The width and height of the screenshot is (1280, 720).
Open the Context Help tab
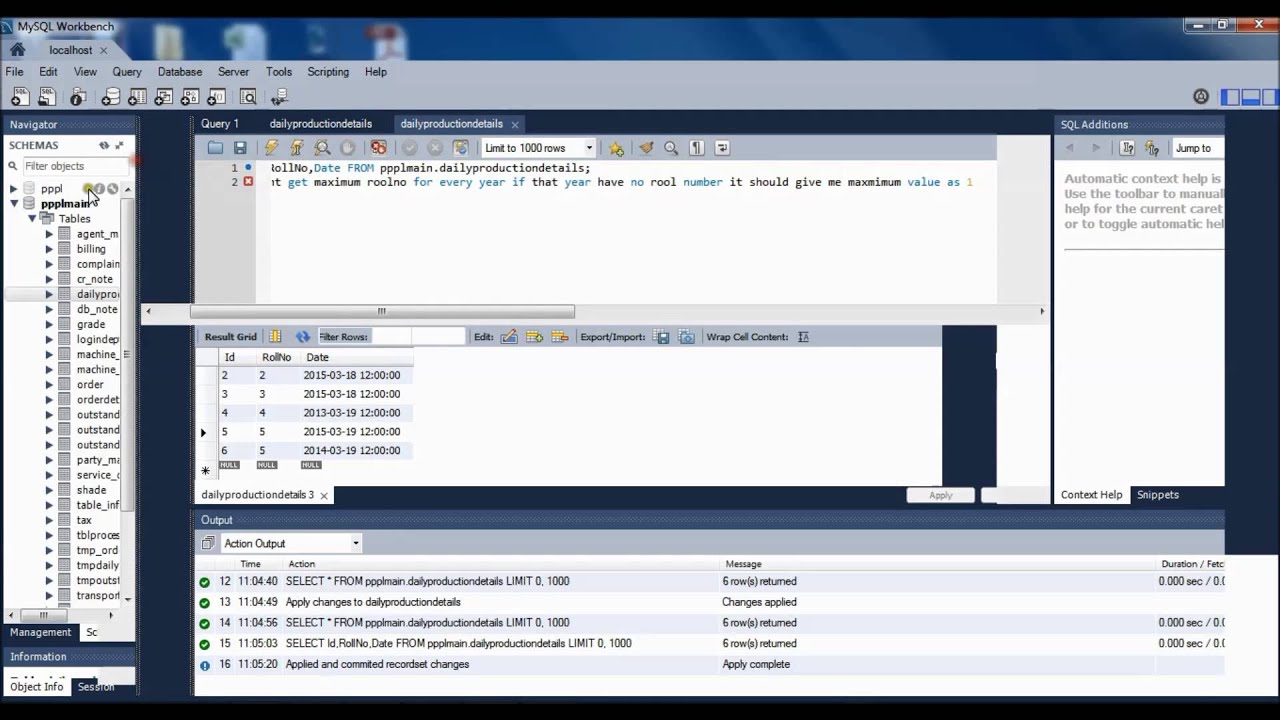[1091, 495]
